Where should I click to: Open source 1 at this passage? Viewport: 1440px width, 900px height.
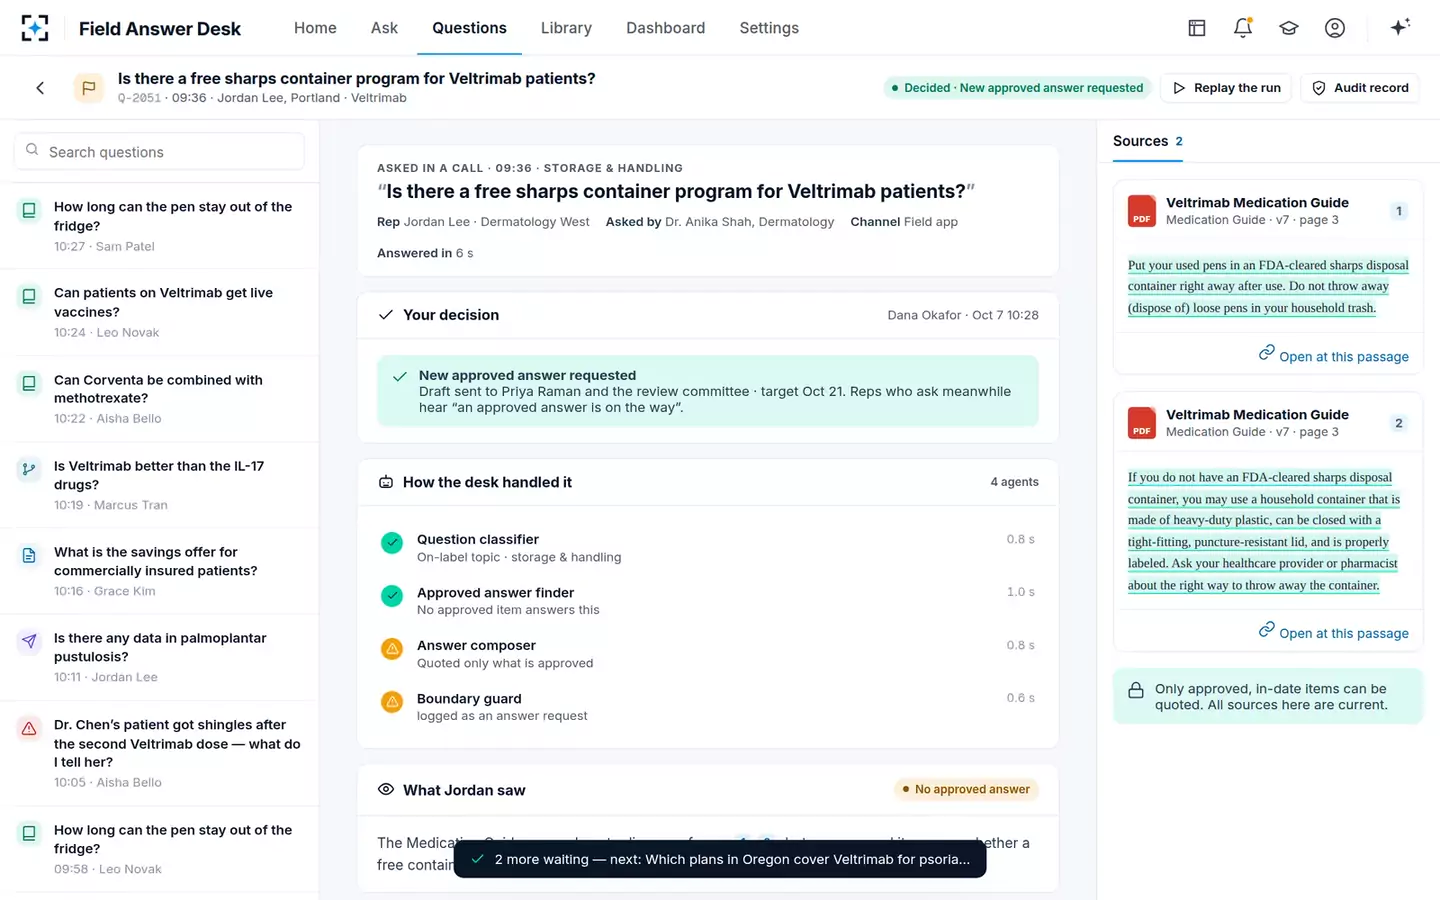click(1334, 356)
